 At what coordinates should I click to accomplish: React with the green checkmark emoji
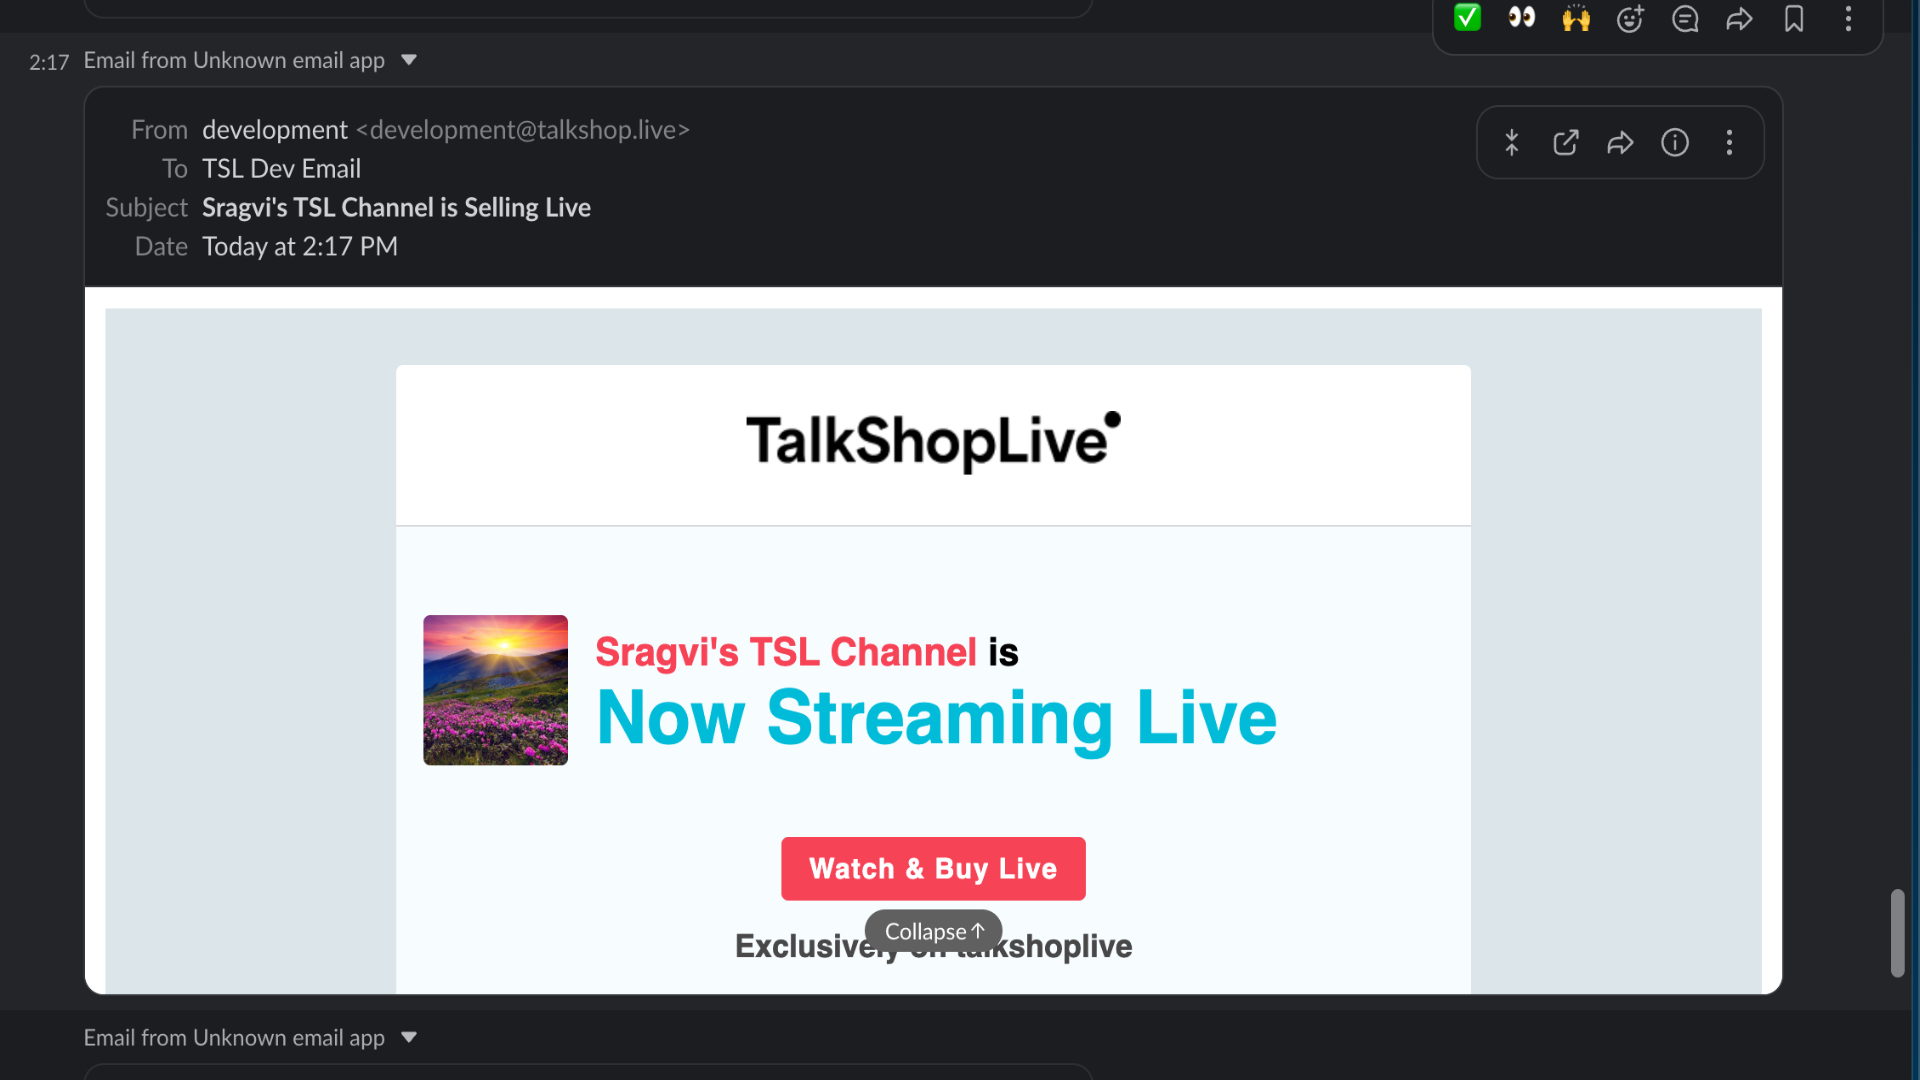1467,18
